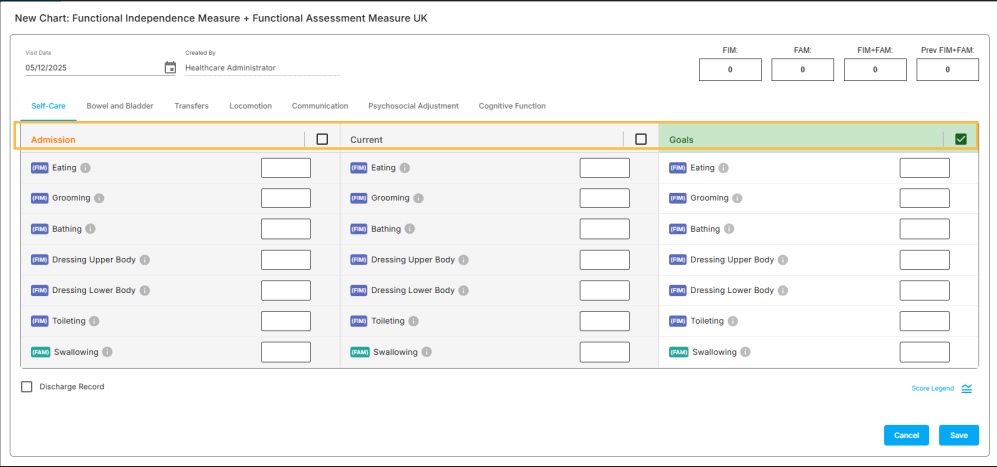997x467 pixels.
Task: Select the Goals Swallowing score field
Action: click(x=924, y=352)
